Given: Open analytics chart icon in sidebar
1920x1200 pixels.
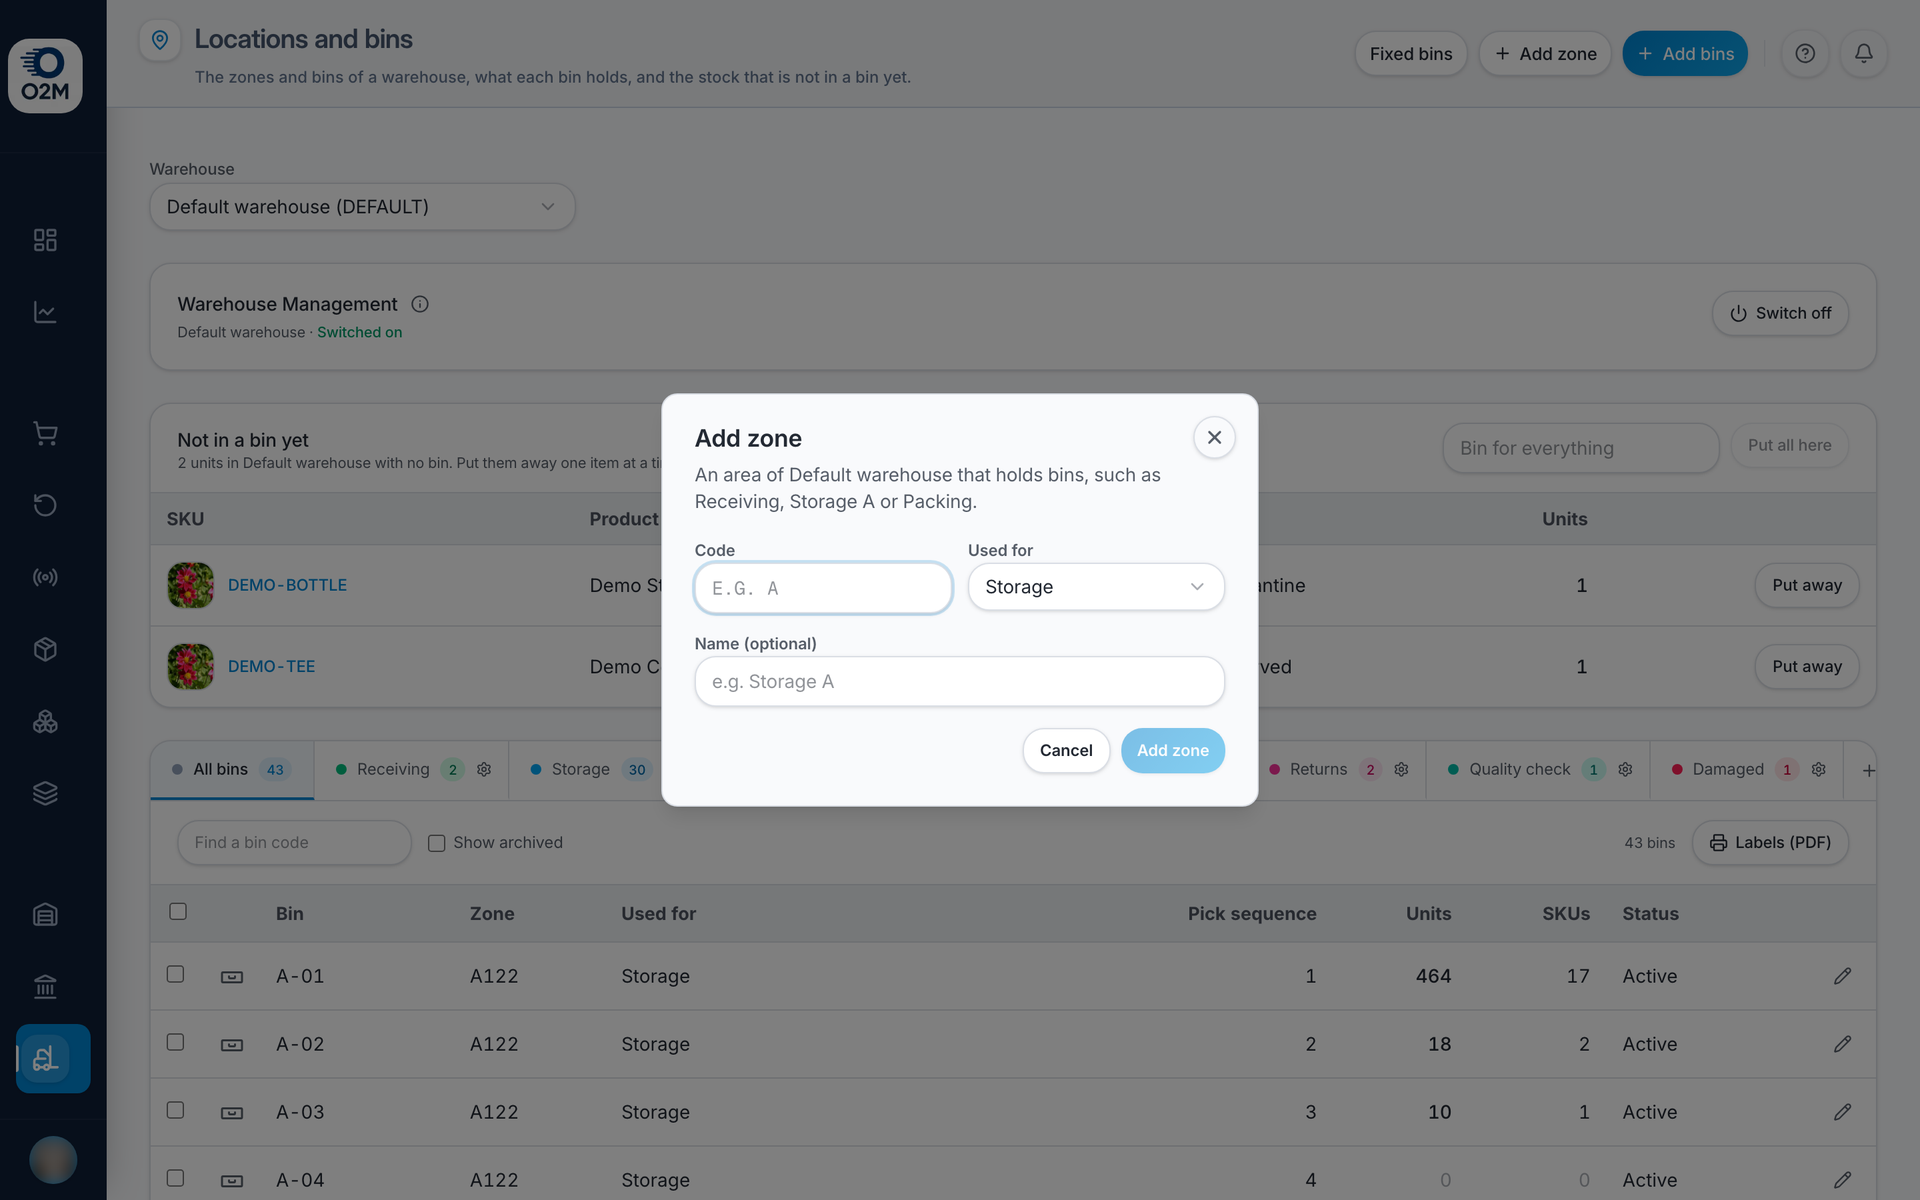Looking at the screenshot, I should pos(45,312).
